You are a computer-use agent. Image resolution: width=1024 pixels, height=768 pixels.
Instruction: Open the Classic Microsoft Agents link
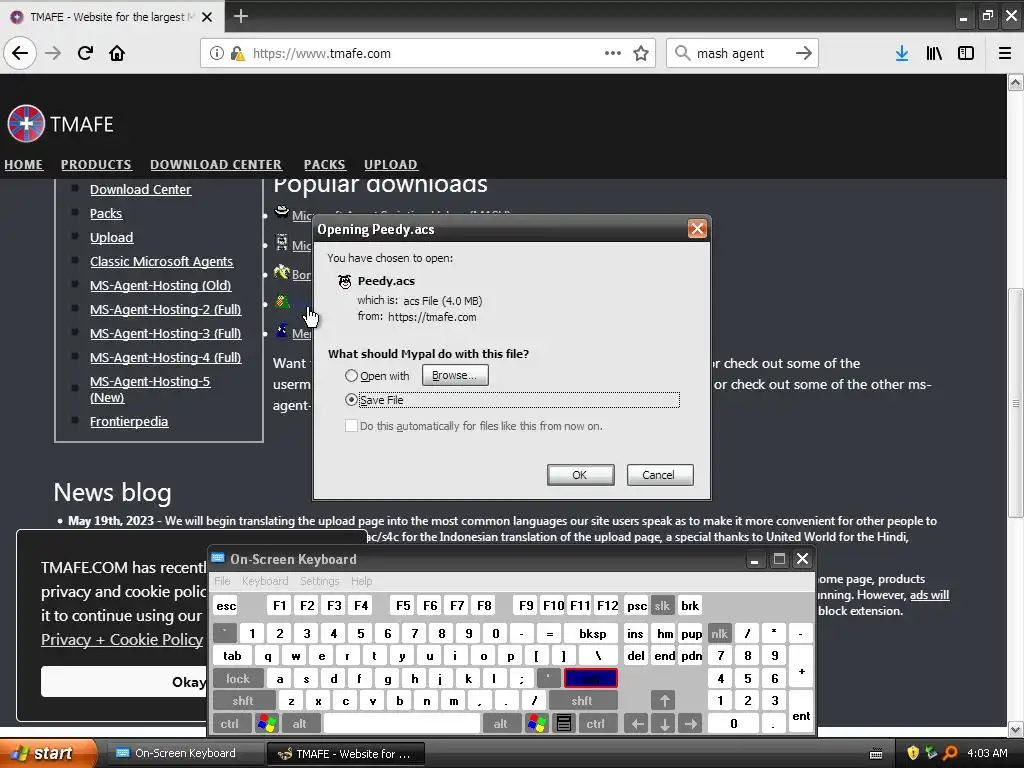point(161,261)
